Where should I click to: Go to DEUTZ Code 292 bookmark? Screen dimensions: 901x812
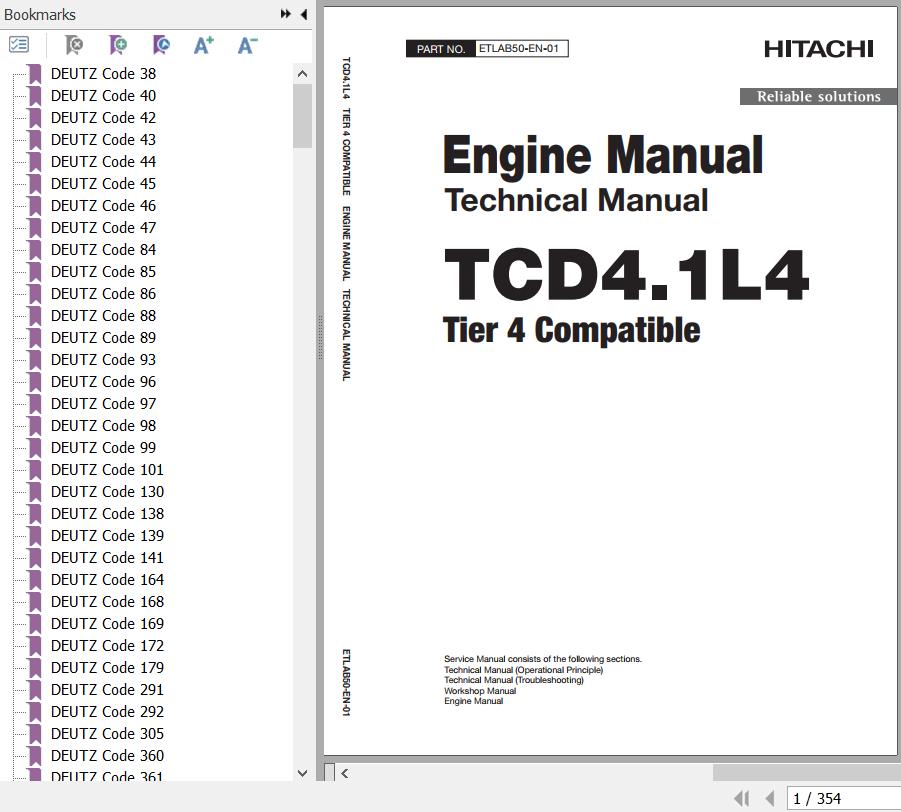click(x=107, y=711)
